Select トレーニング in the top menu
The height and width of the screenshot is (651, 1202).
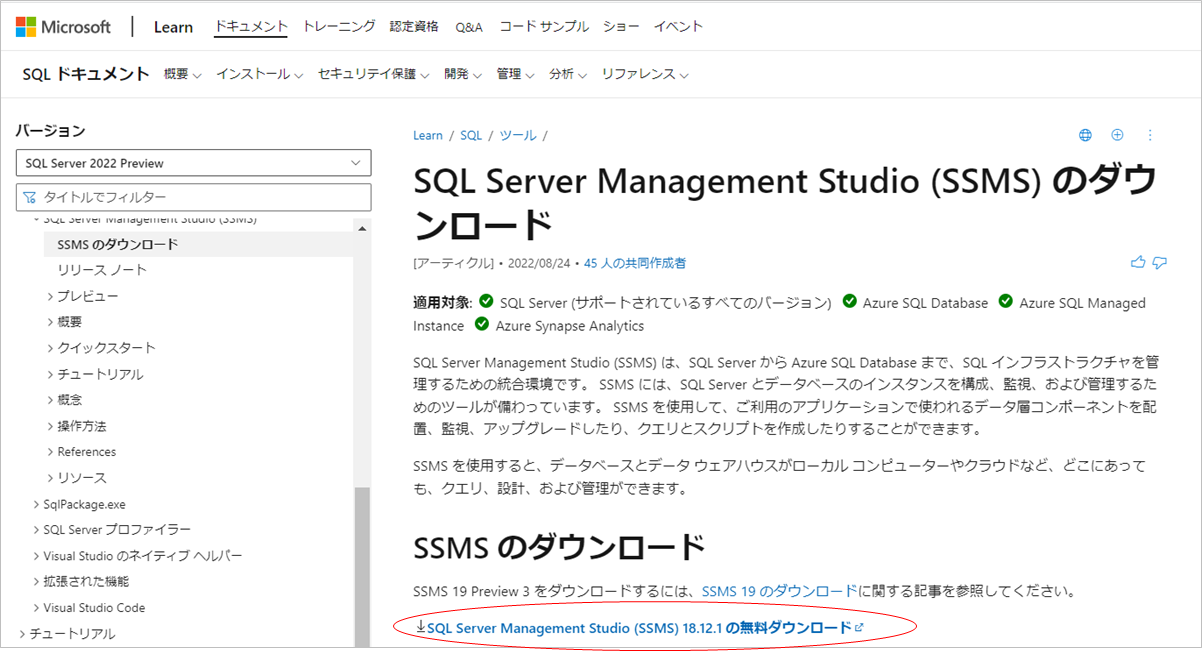(337, 26)
